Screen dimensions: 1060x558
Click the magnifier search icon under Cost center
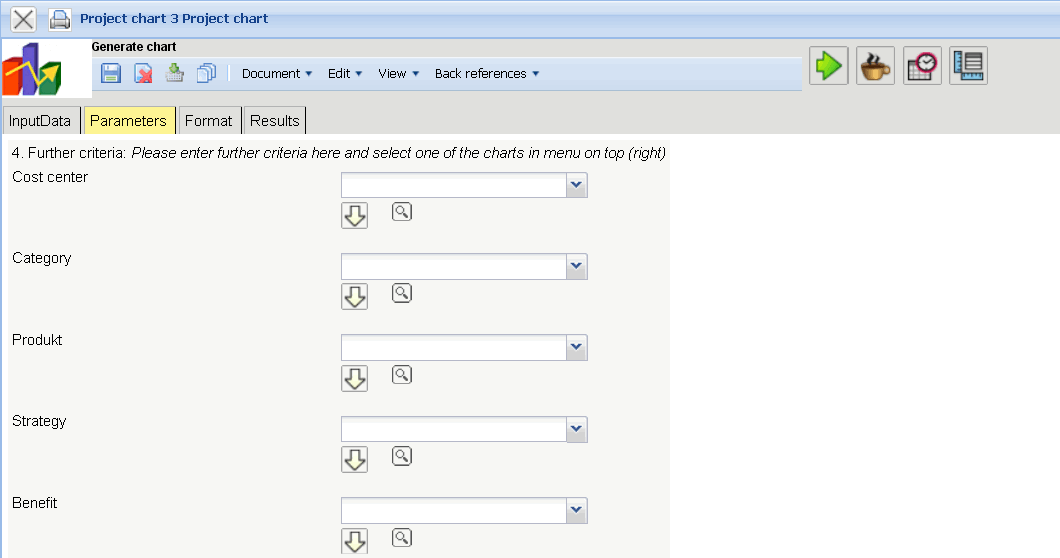point(402,212)
